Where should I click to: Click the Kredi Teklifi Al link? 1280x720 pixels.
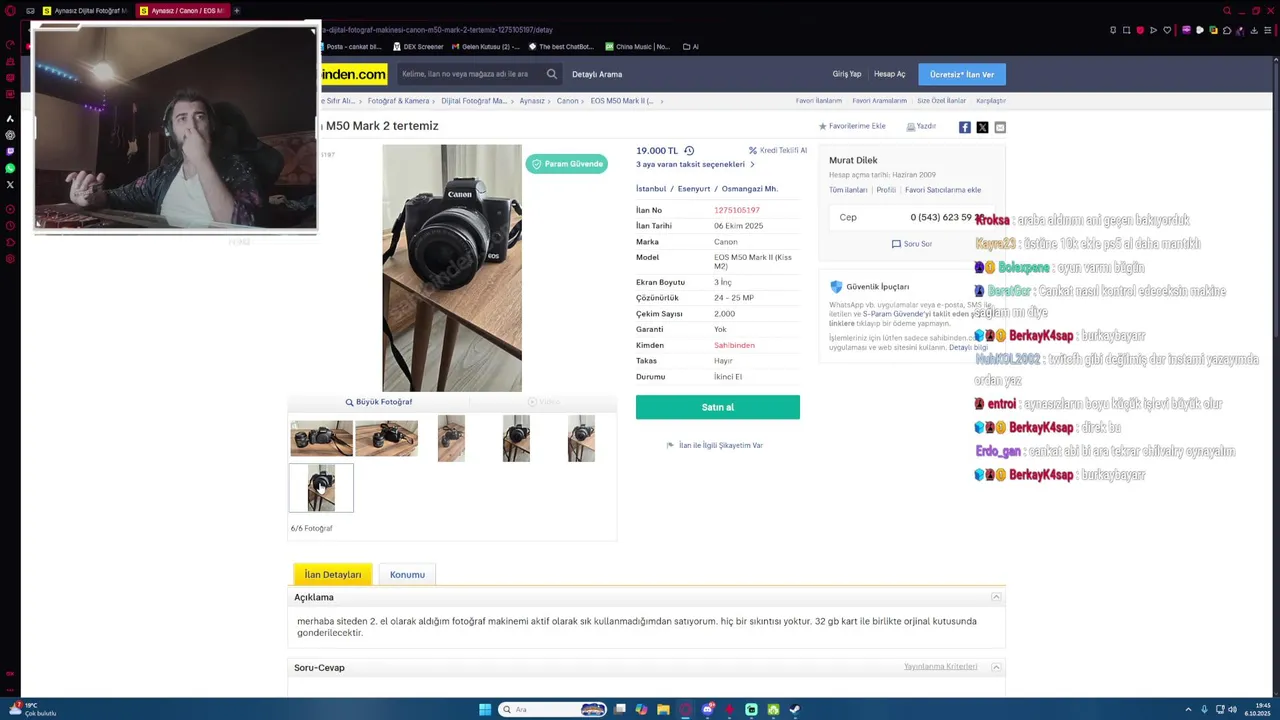[x=778, y=151]
